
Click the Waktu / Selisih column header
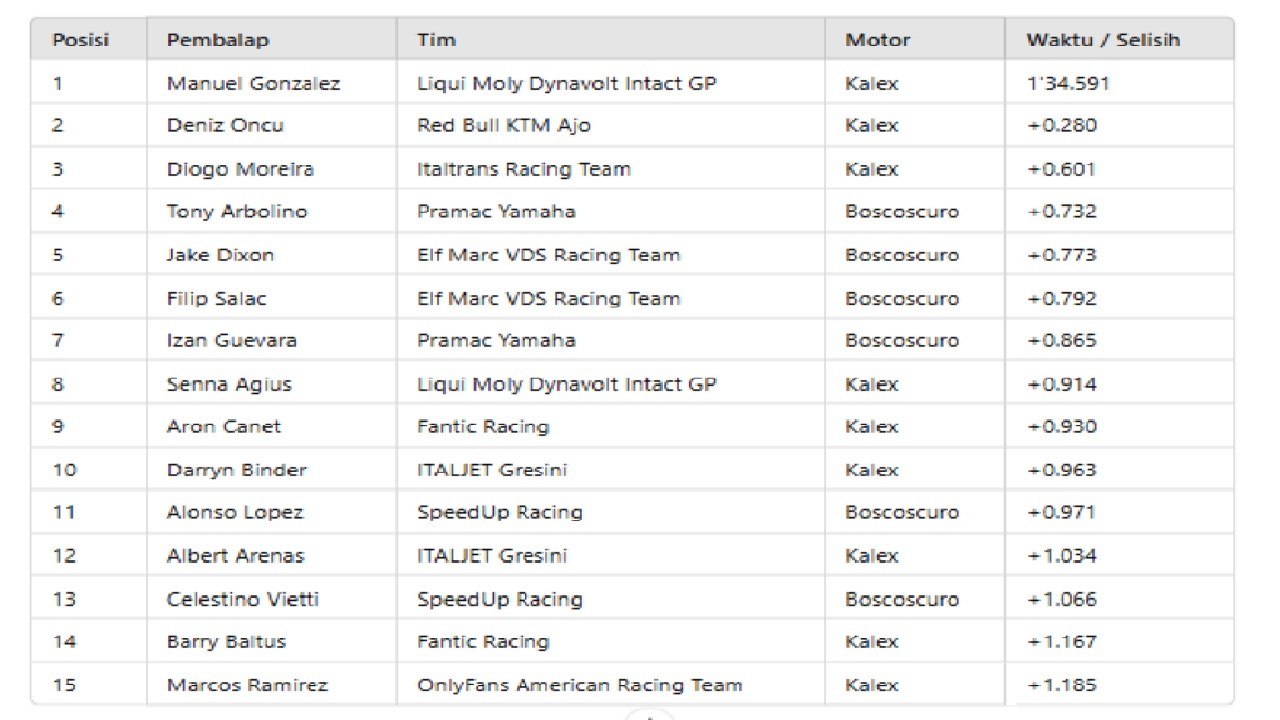(1103, 41)
